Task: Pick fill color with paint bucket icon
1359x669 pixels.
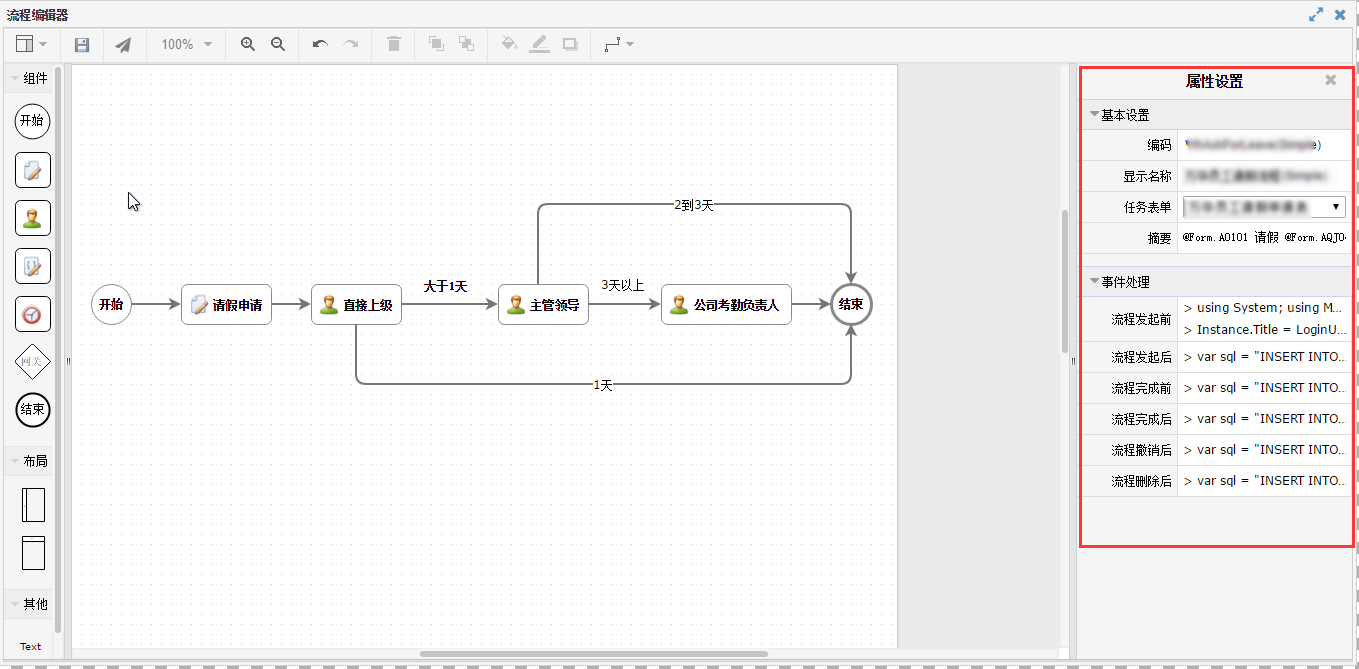Action: click(509, 44)
